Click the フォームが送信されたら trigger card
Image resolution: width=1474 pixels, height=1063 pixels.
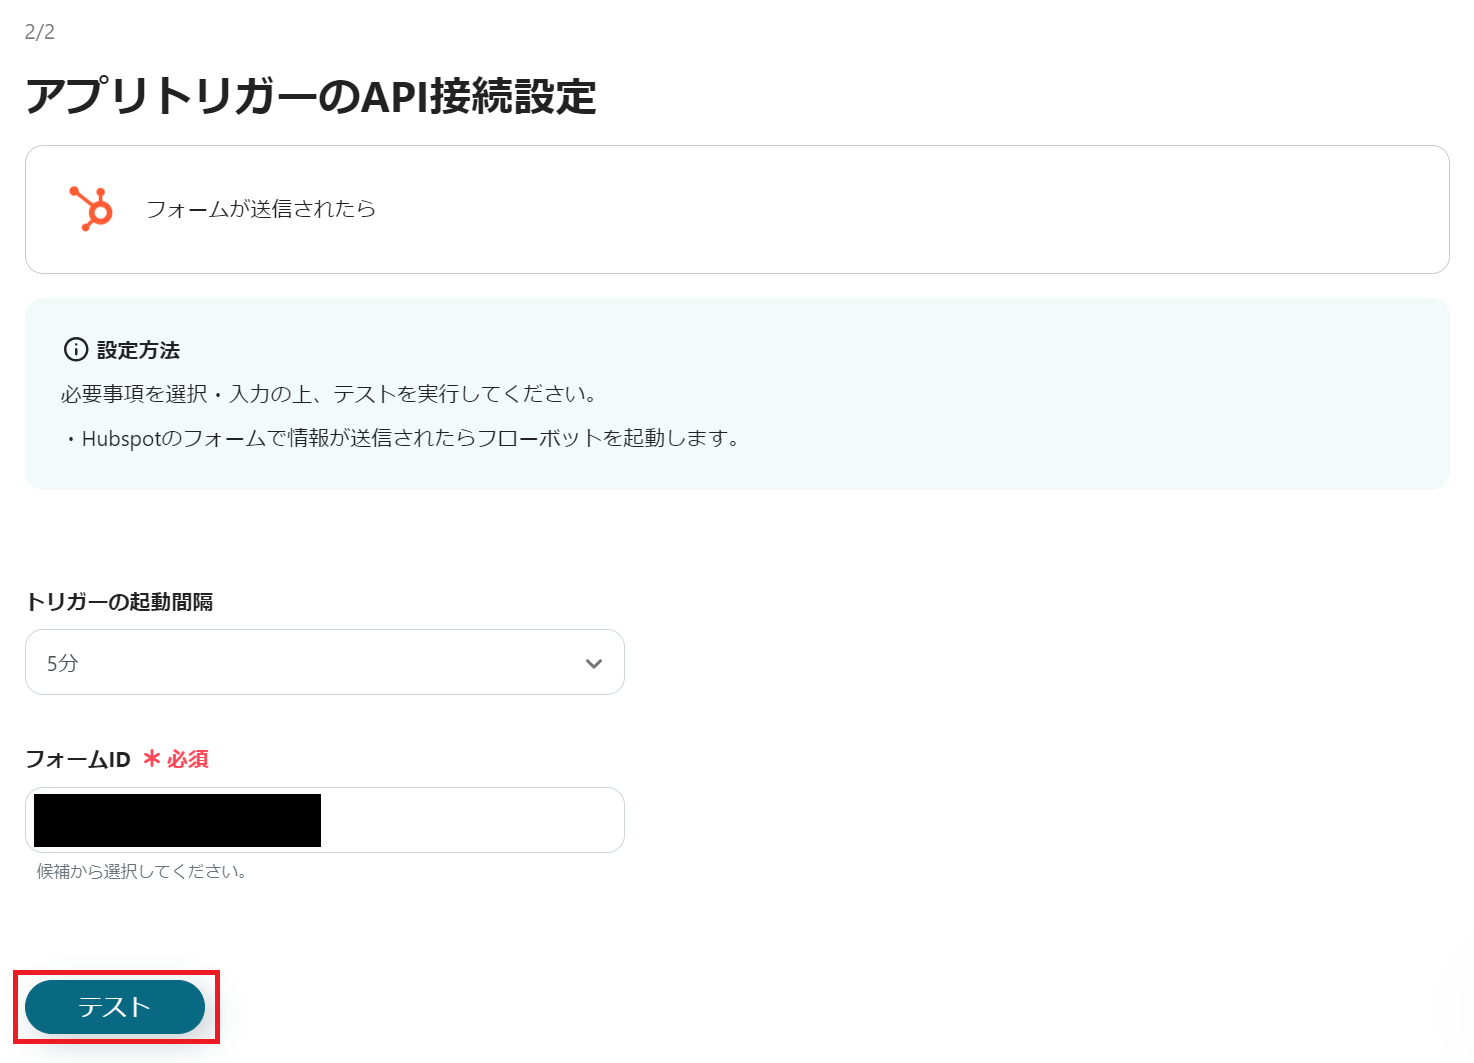pos(737,209)
